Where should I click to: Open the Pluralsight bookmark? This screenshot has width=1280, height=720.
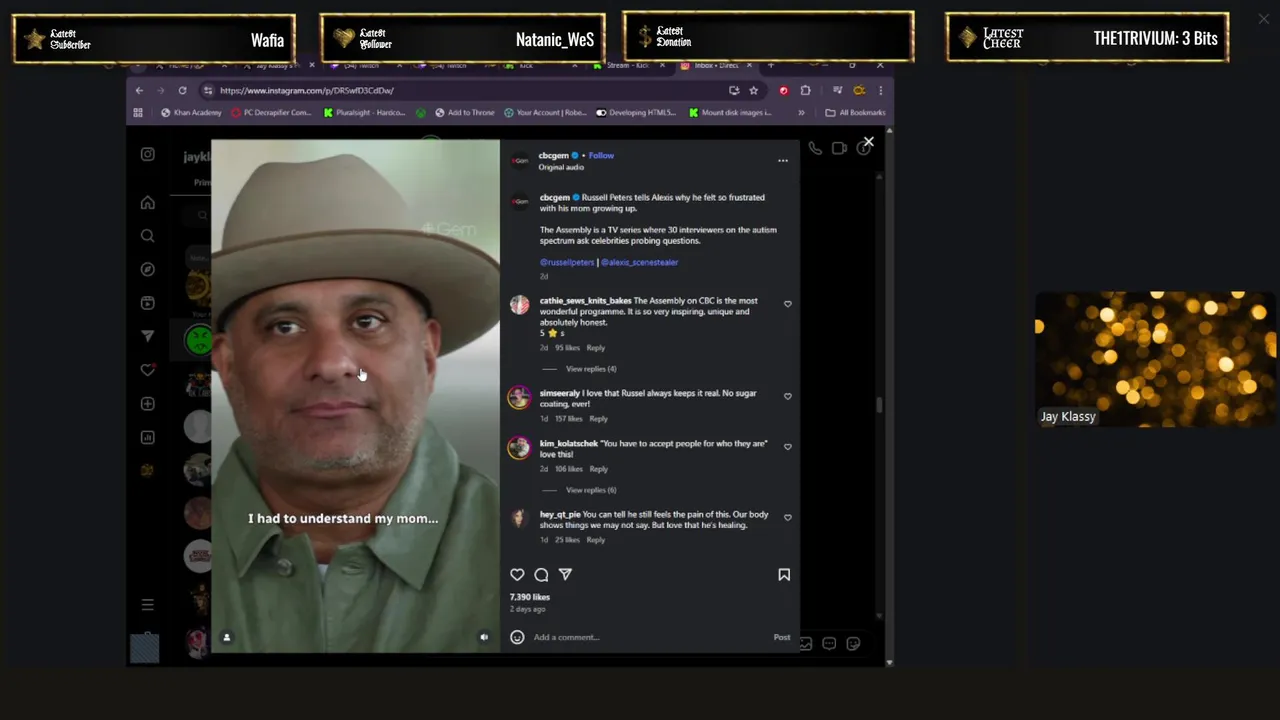[364, 113]
